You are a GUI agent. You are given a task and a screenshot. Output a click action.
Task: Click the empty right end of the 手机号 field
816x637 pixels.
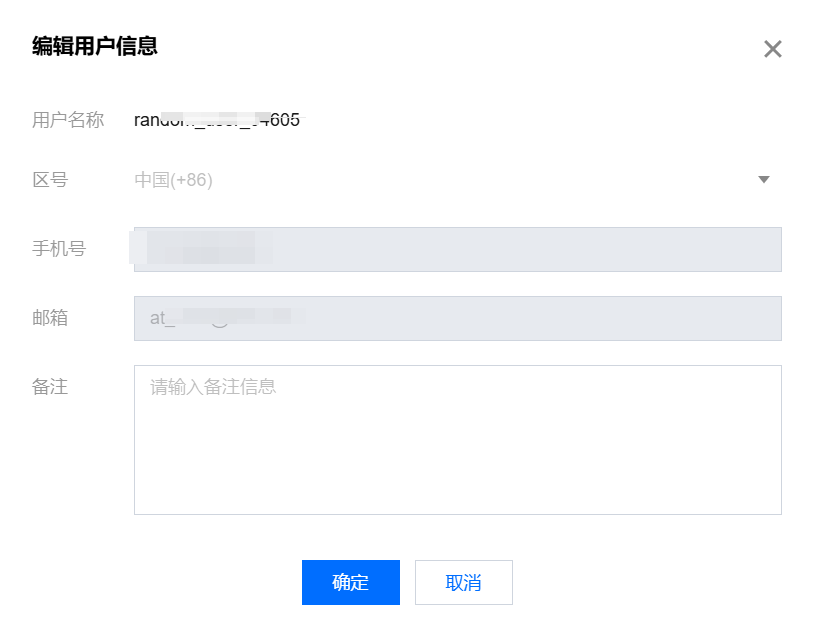pos(700,249)
